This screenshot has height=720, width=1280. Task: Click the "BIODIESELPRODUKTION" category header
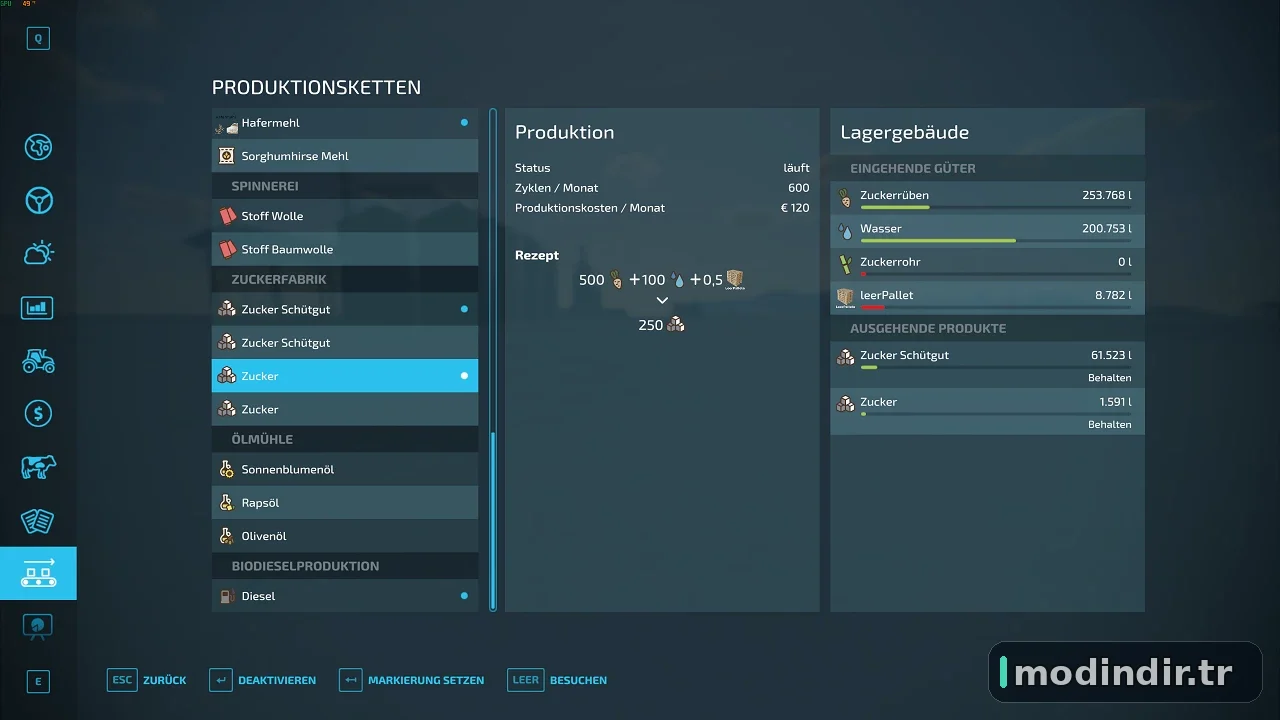click(x=305, y=566)
